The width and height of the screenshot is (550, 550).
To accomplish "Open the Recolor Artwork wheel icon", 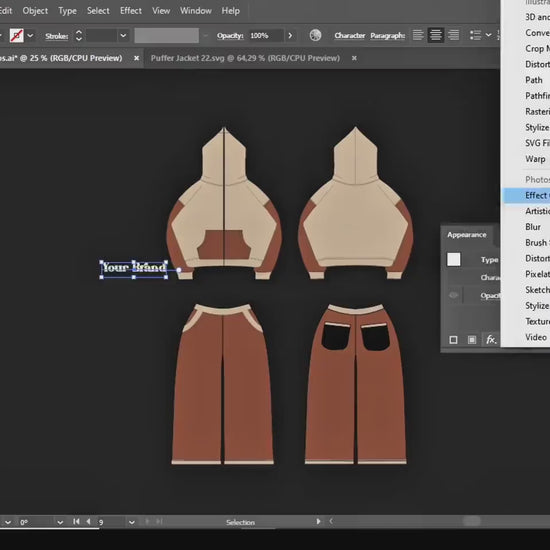I will (x=315, y=35).
